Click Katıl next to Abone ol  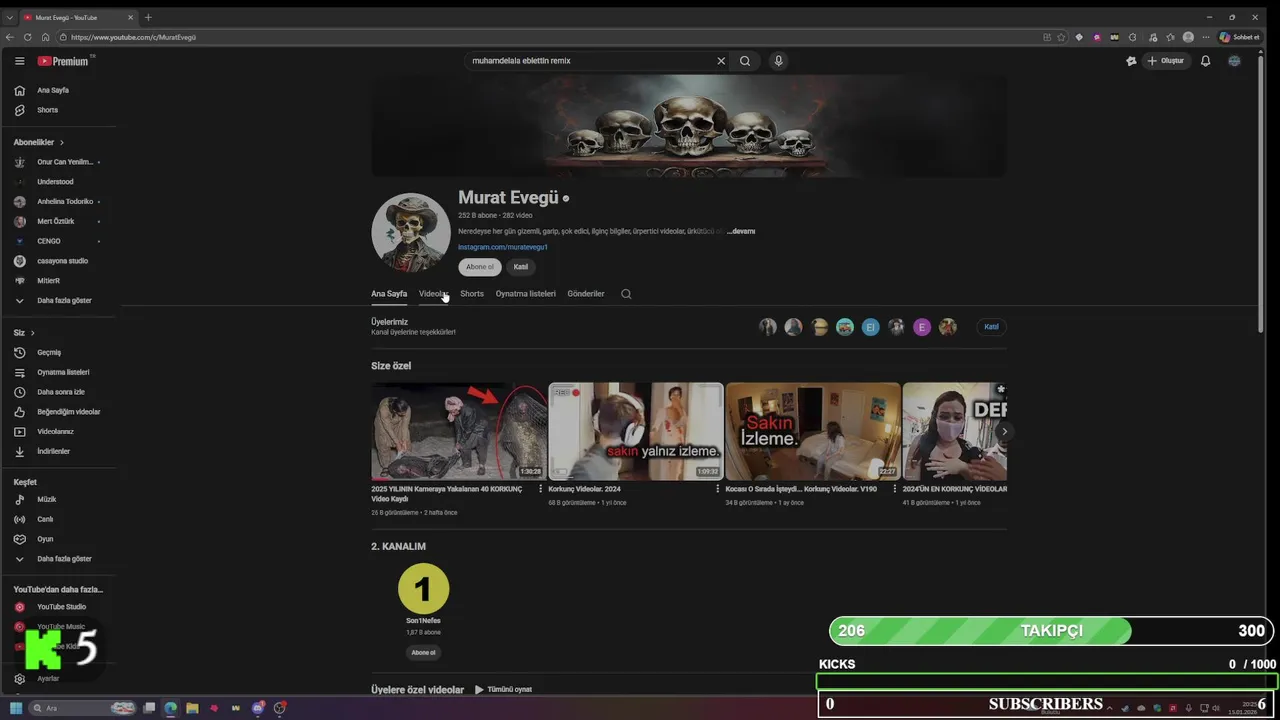tap(521, 267)
